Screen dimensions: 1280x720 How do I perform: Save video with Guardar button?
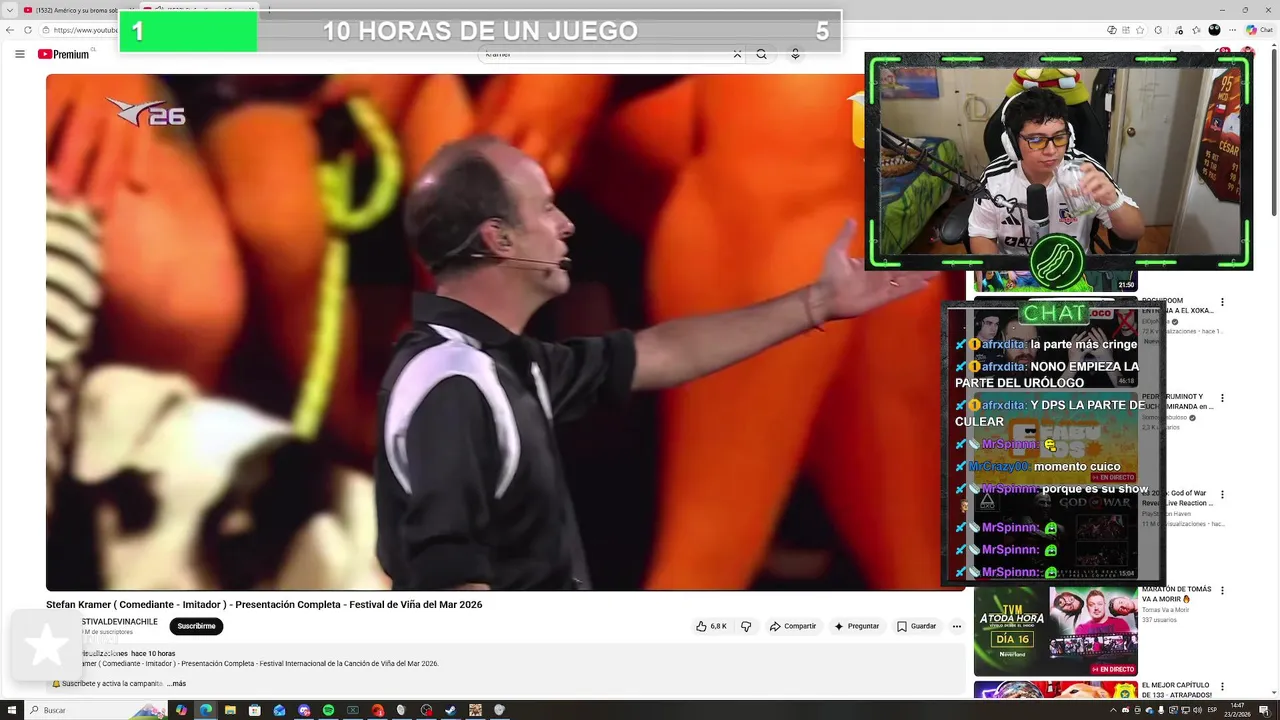coord(916,626)
